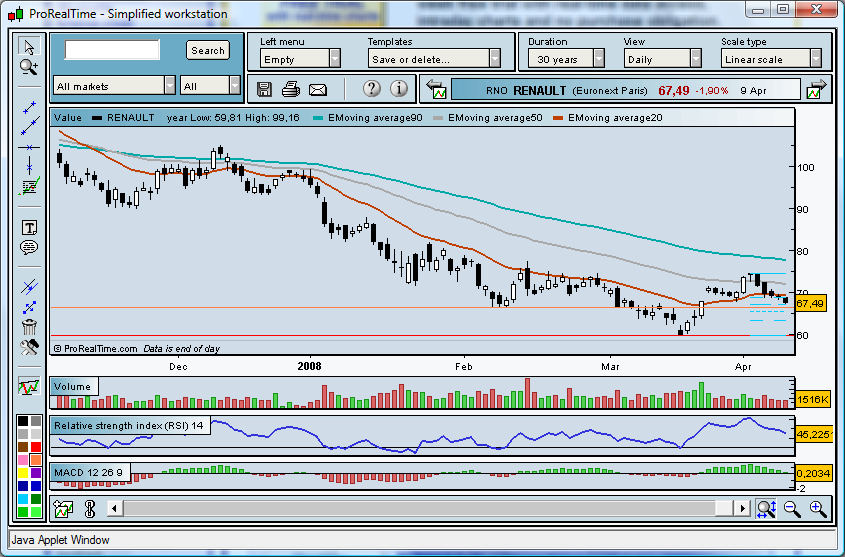The image size is (845, 557).
Task: Click the printer icon
Action: point(290,89)
